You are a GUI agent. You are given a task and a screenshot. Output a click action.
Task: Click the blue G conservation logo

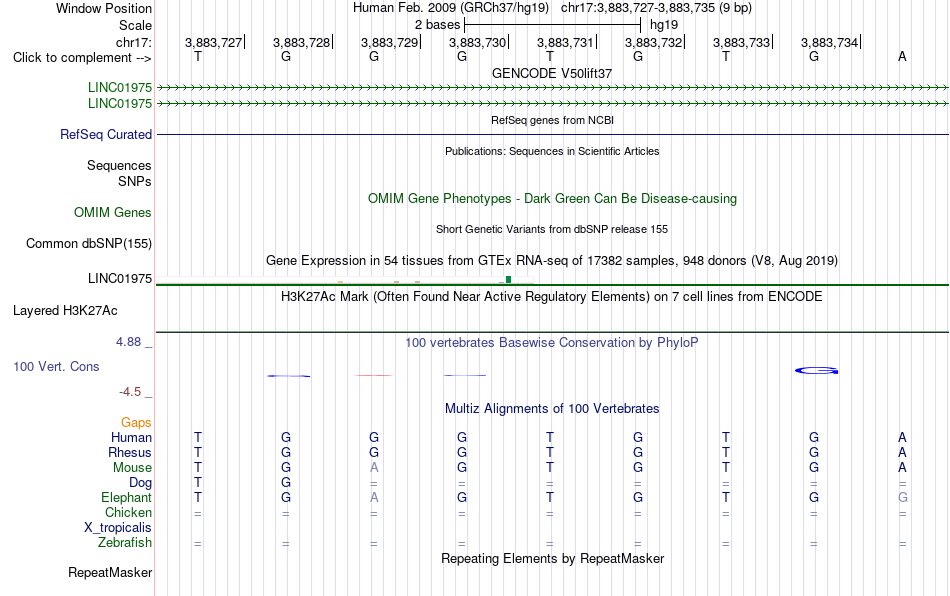[817, 371]
